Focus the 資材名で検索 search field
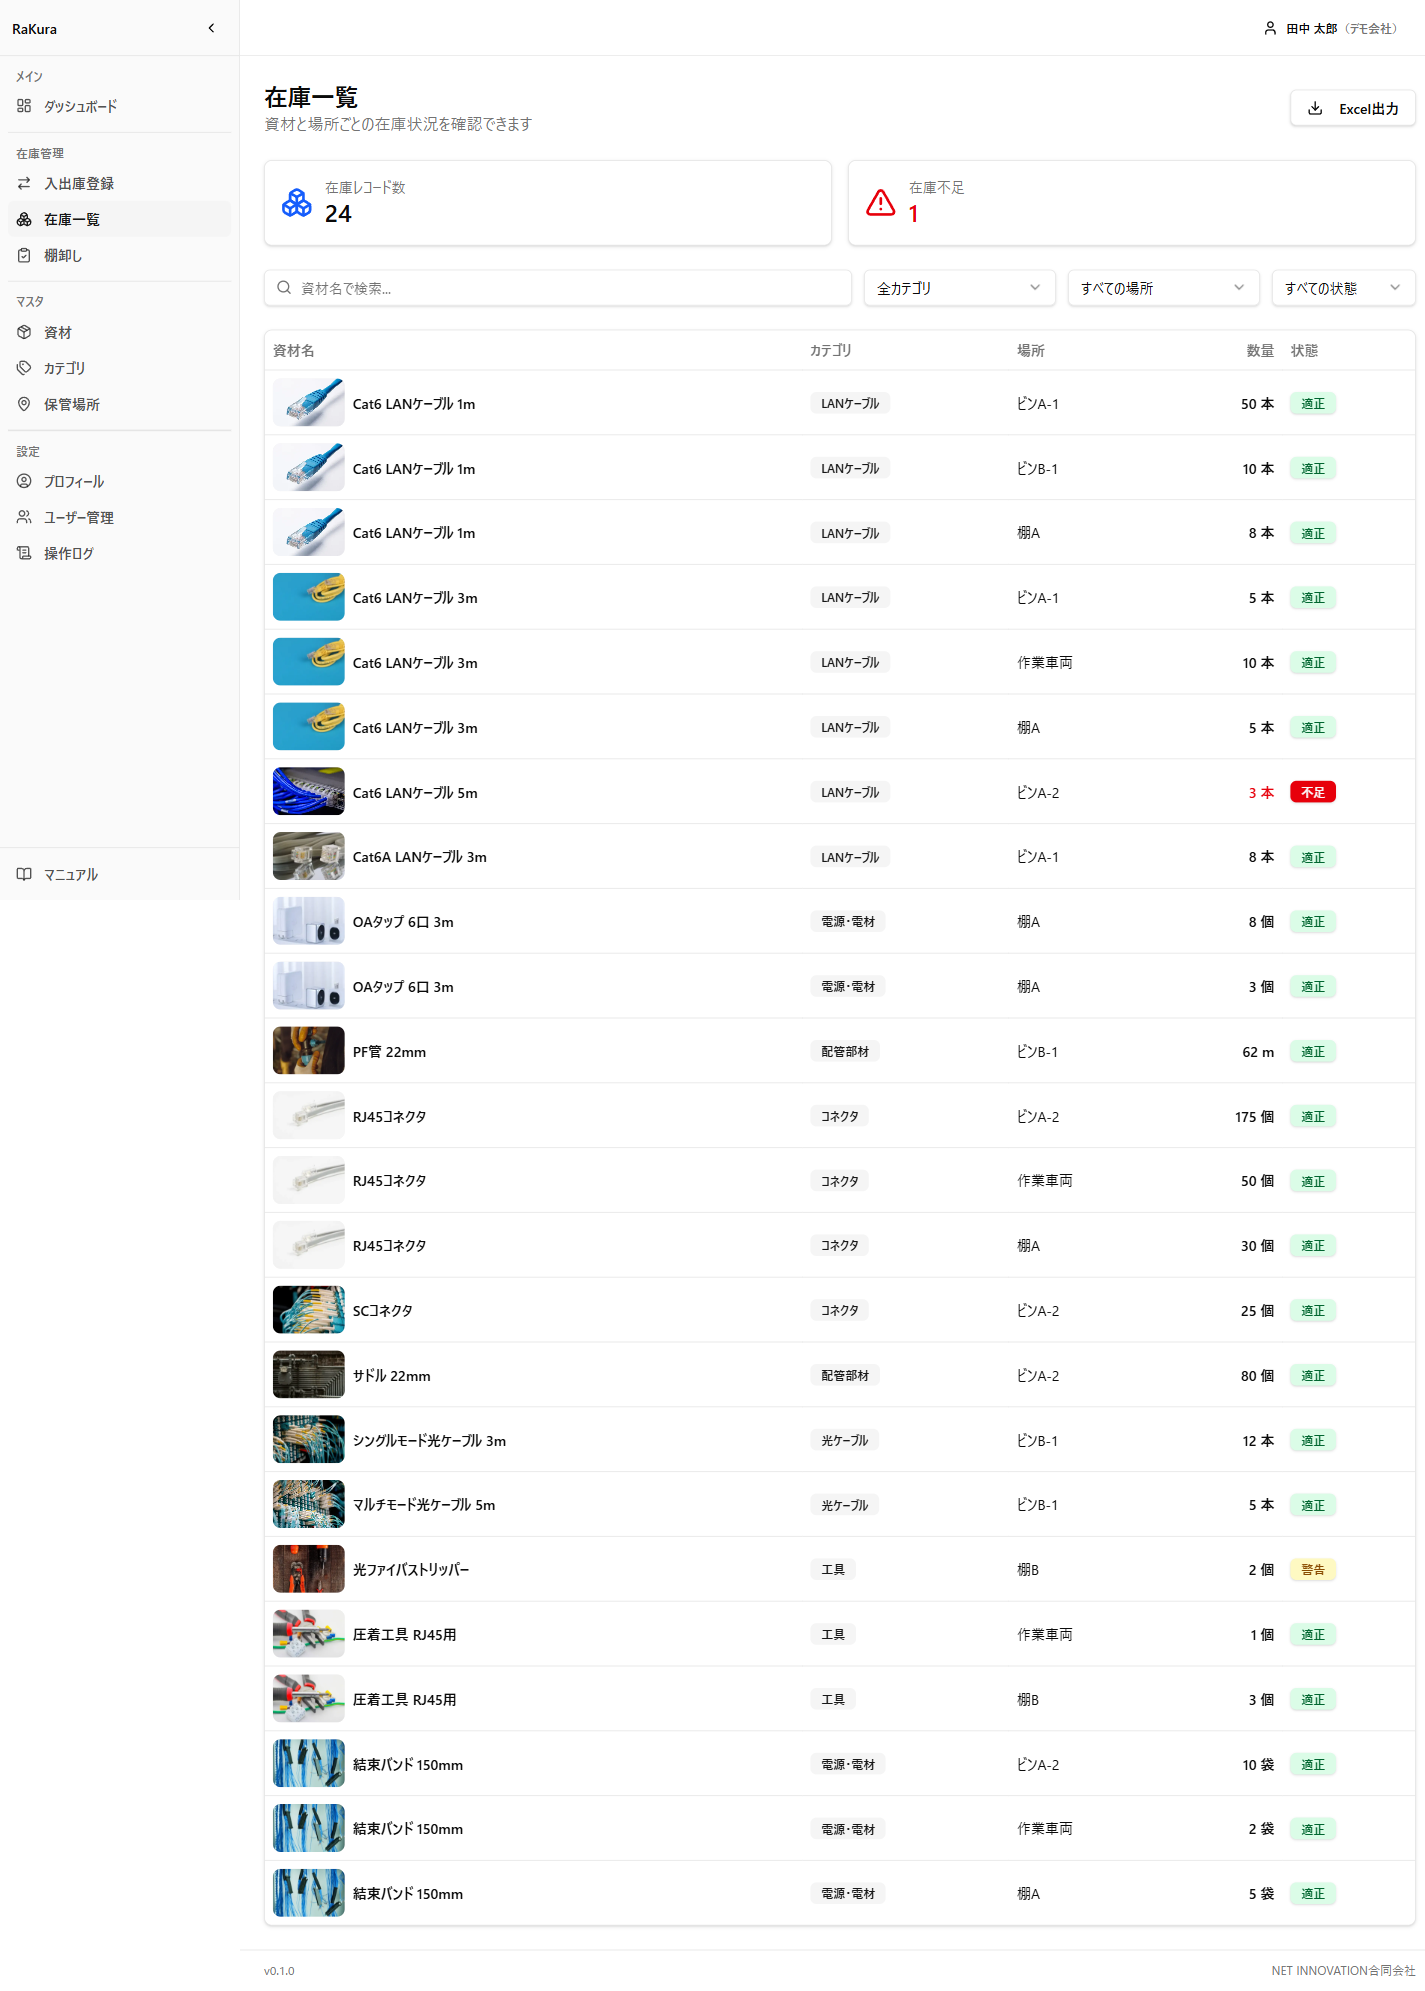Viewport: 1425px width, 1991px height. 557,288
